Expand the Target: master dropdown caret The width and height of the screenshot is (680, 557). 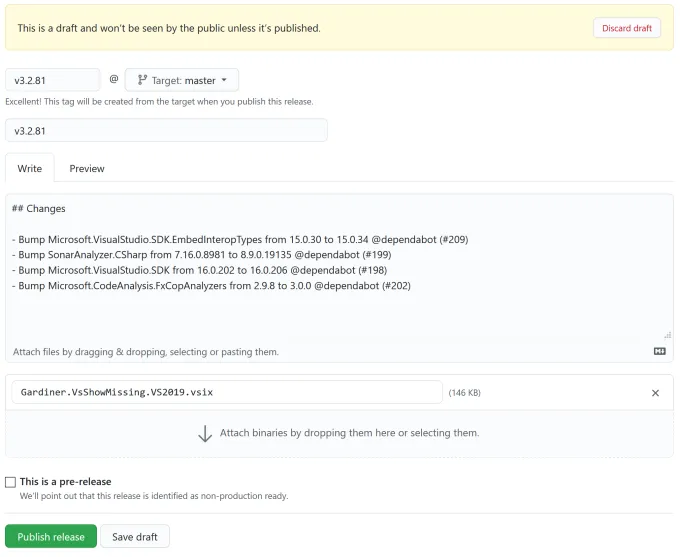click(x=224, y=80)
